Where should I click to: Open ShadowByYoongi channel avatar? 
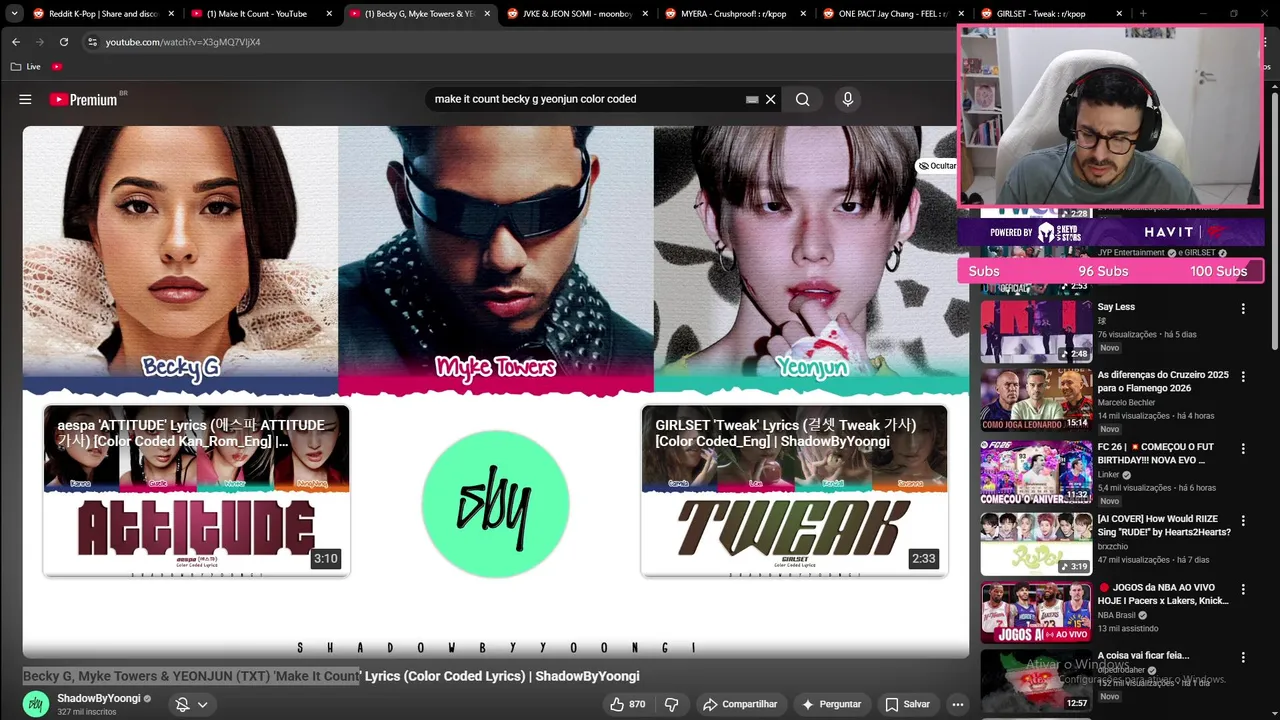click(36, 704)
